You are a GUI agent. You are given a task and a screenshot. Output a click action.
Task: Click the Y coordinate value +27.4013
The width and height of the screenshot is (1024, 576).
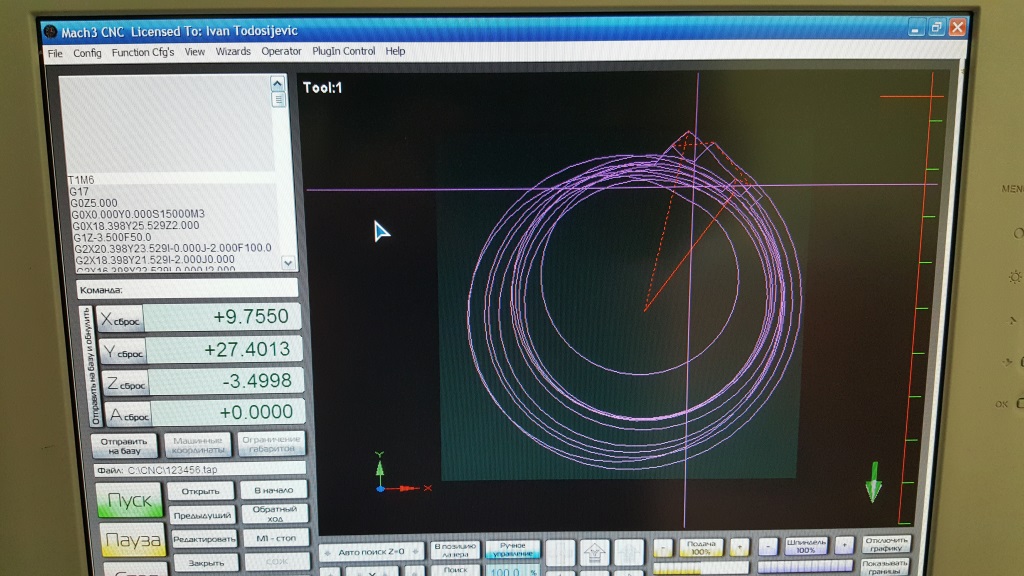click(225, 349)
